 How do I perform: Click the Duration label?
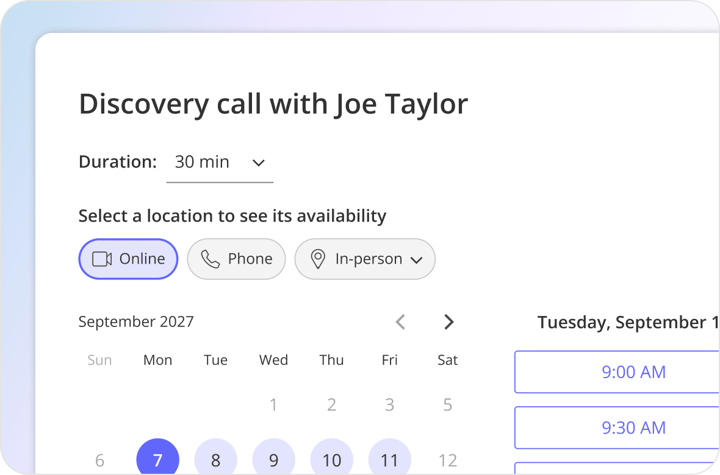[x=118, y=162]
